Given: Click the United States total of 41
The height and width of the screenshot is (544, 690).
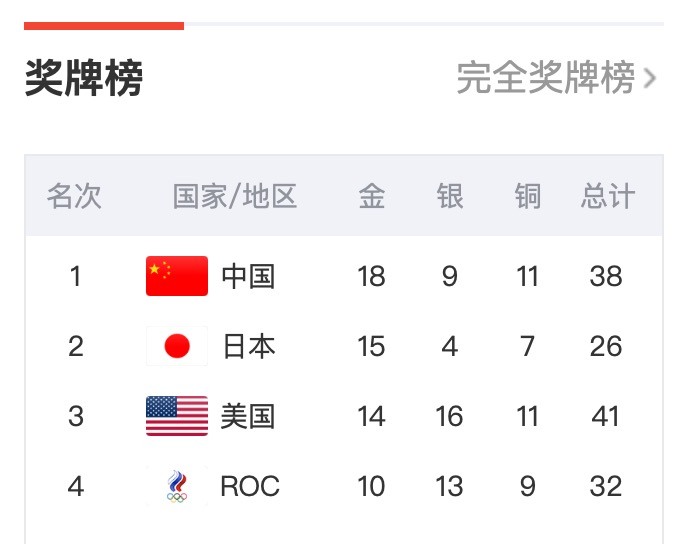Looking at the screenshot, I should tap(607, 416).
